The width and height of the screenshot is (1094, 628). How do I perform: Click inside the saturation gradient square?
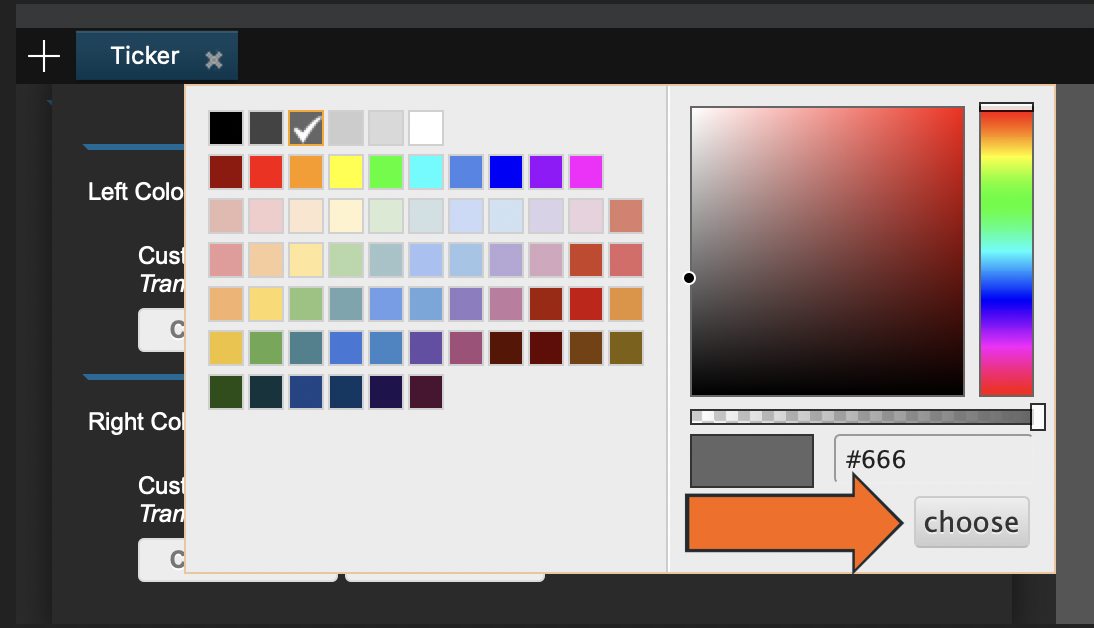pyautogui.click(x=827, y=251)
